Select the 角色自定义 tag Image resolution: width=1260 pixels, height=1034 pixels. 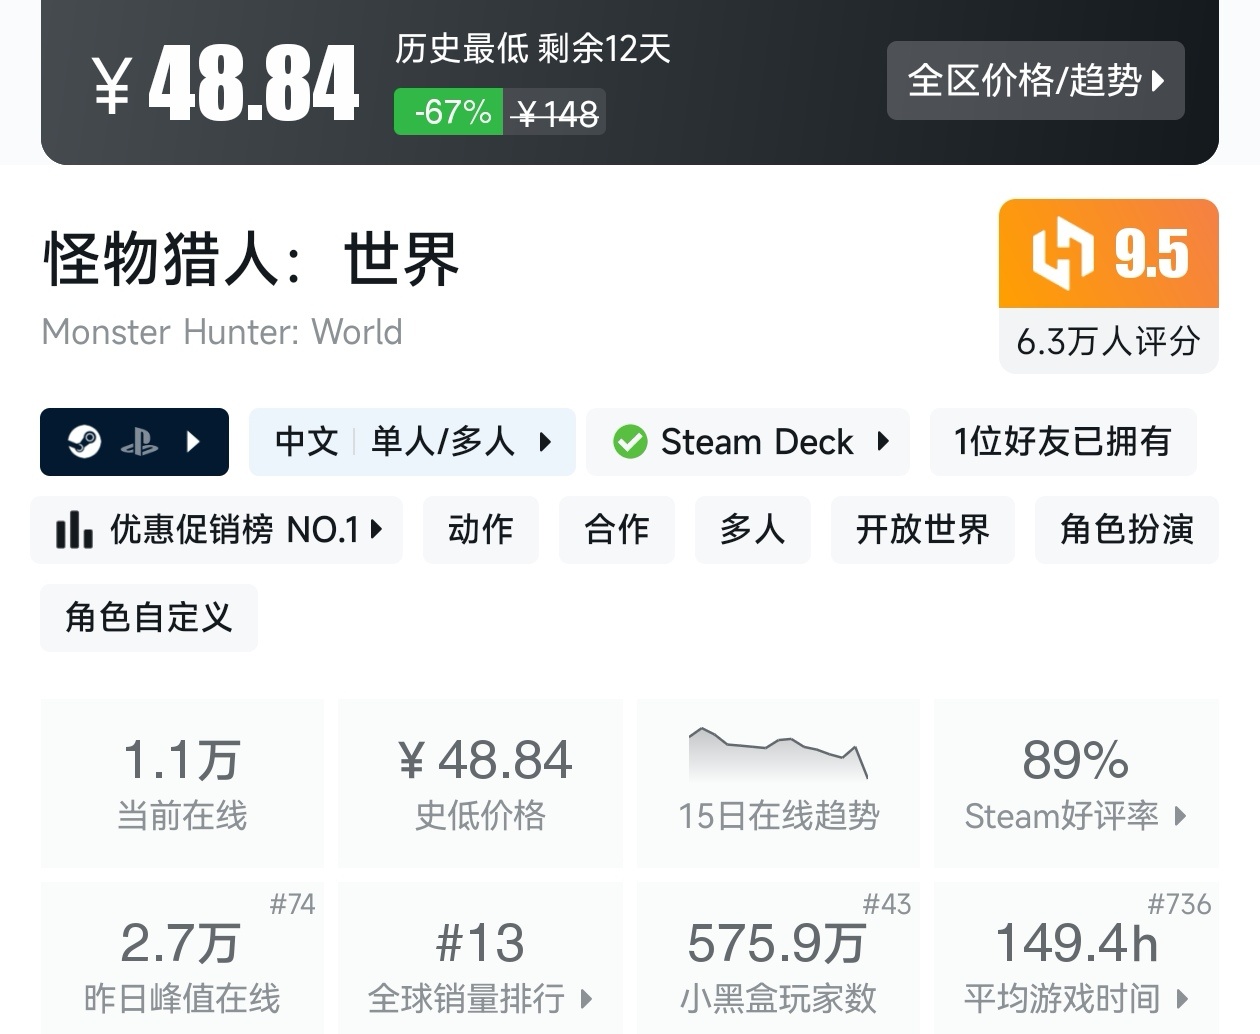[x=148, y=618]
